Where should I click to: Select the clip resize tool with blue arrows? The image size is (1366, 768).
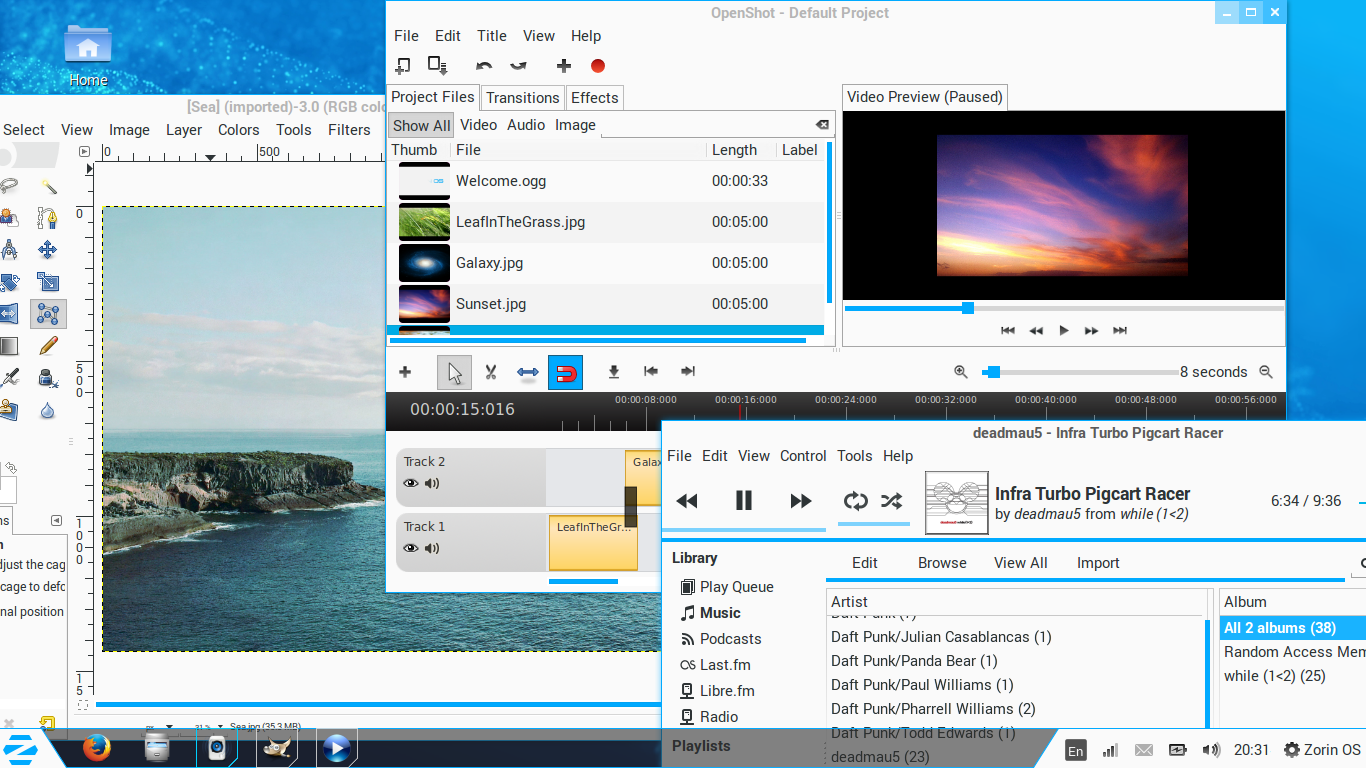[x=527, y=371]
